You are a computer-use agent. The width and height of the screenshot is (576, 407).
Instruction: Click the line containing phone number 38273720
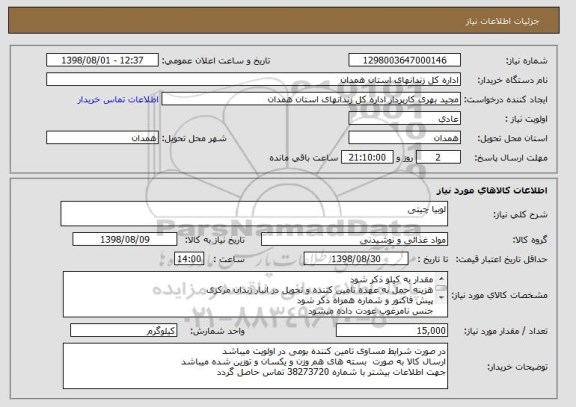click(331, 372)
